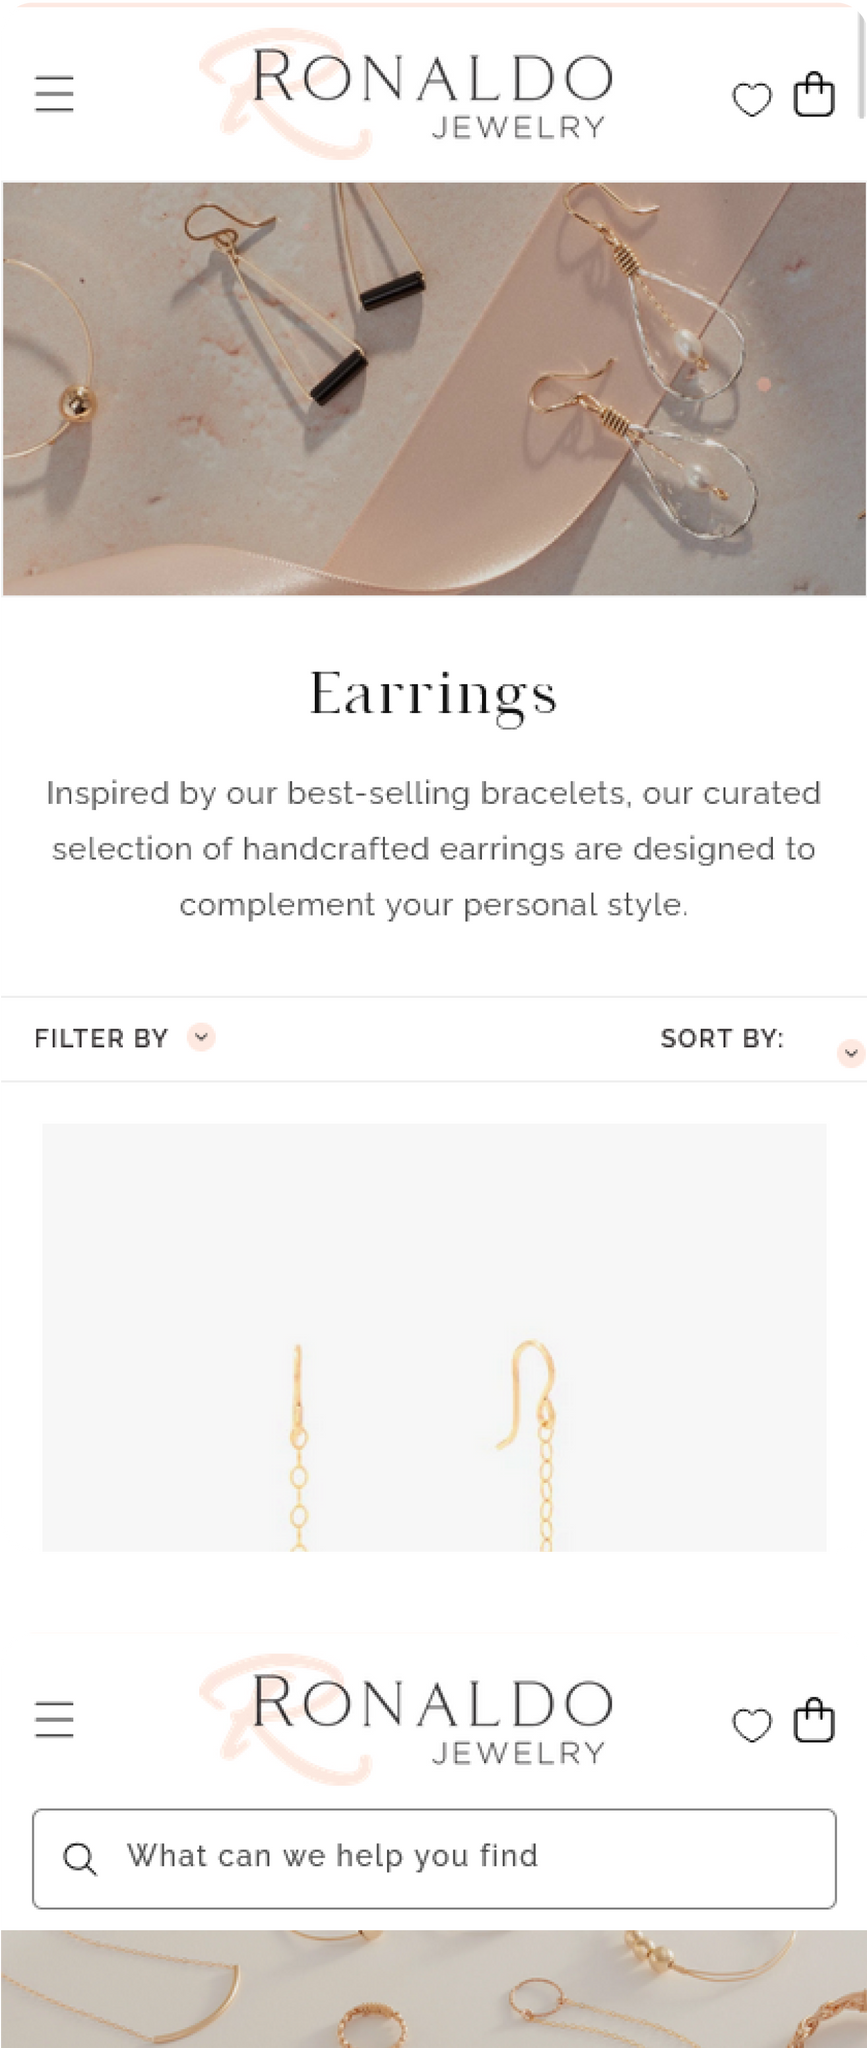Image resolution: width=867 pixels, height=2048 pixels.
Task: Click the Filter By label
Action: coord(101,1039)
